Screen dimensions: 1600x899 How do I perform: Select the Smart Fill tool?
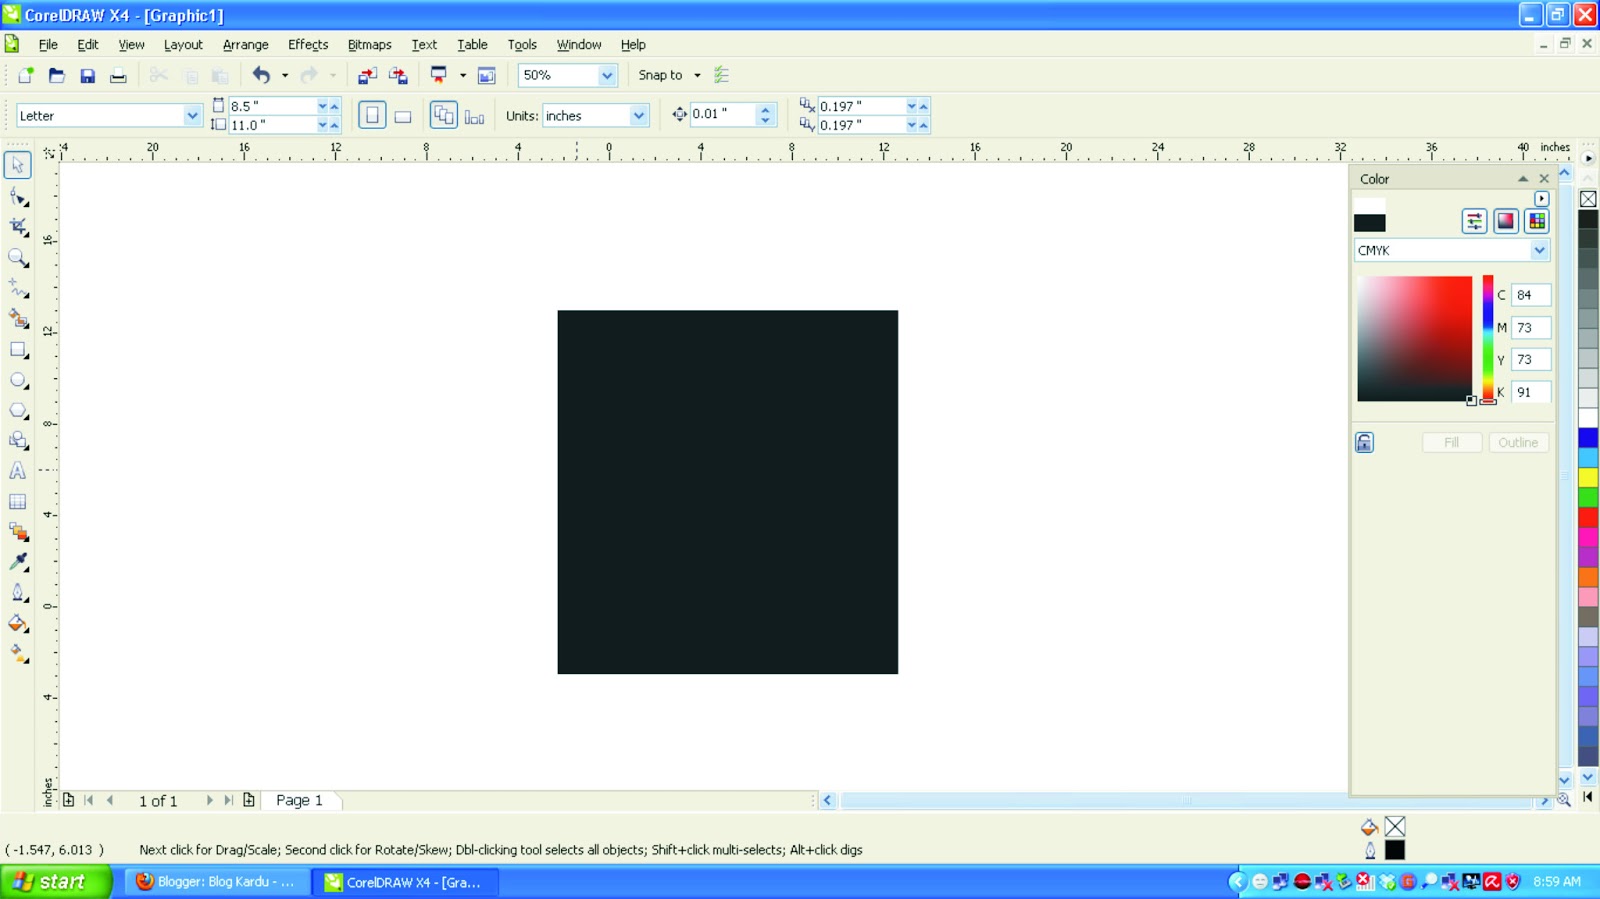coord(18,319)
